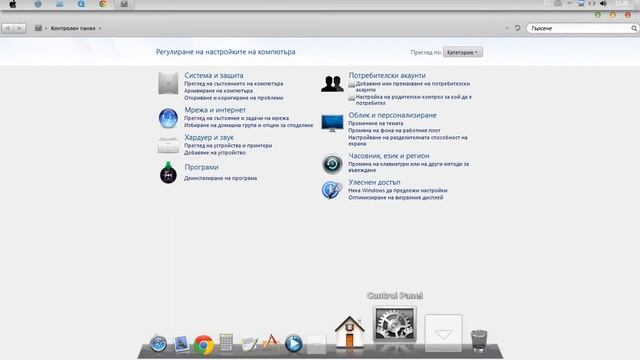Click Добавяне или премахване на потребителски акаунти
640x360 pixels.
(413, 87)
